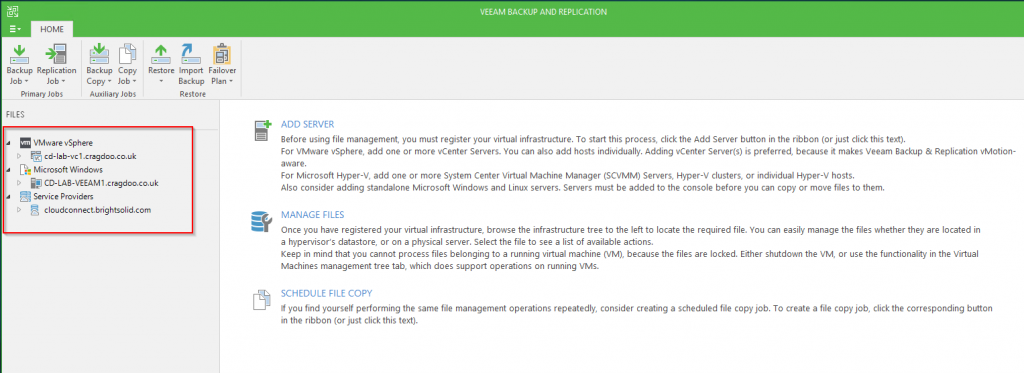
Task: Open the Replication Job ribbon button
Action: [57, 65]
